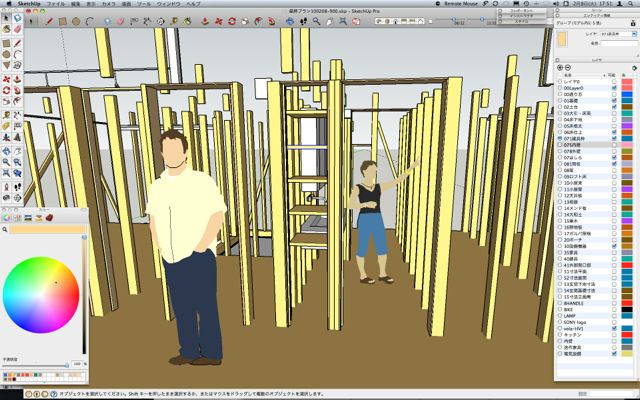
Task: Expand the コンポーネント collapsed panel
Action: pyautogui.click(x=521, y=11)
